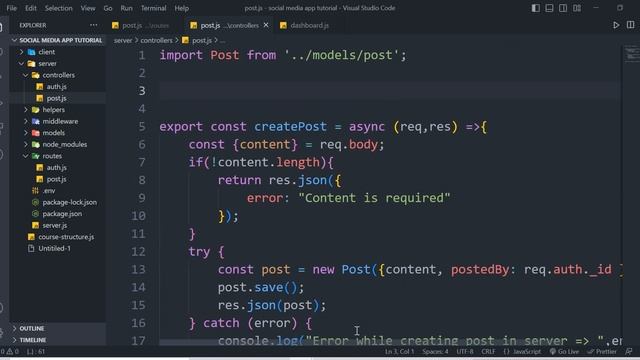Image resolution: width=640 pixels, height=360 pixels.
Task: Collapse SOCIAL MEDIA APP TUTORIAL section
Action: click(x=57, y=40)
